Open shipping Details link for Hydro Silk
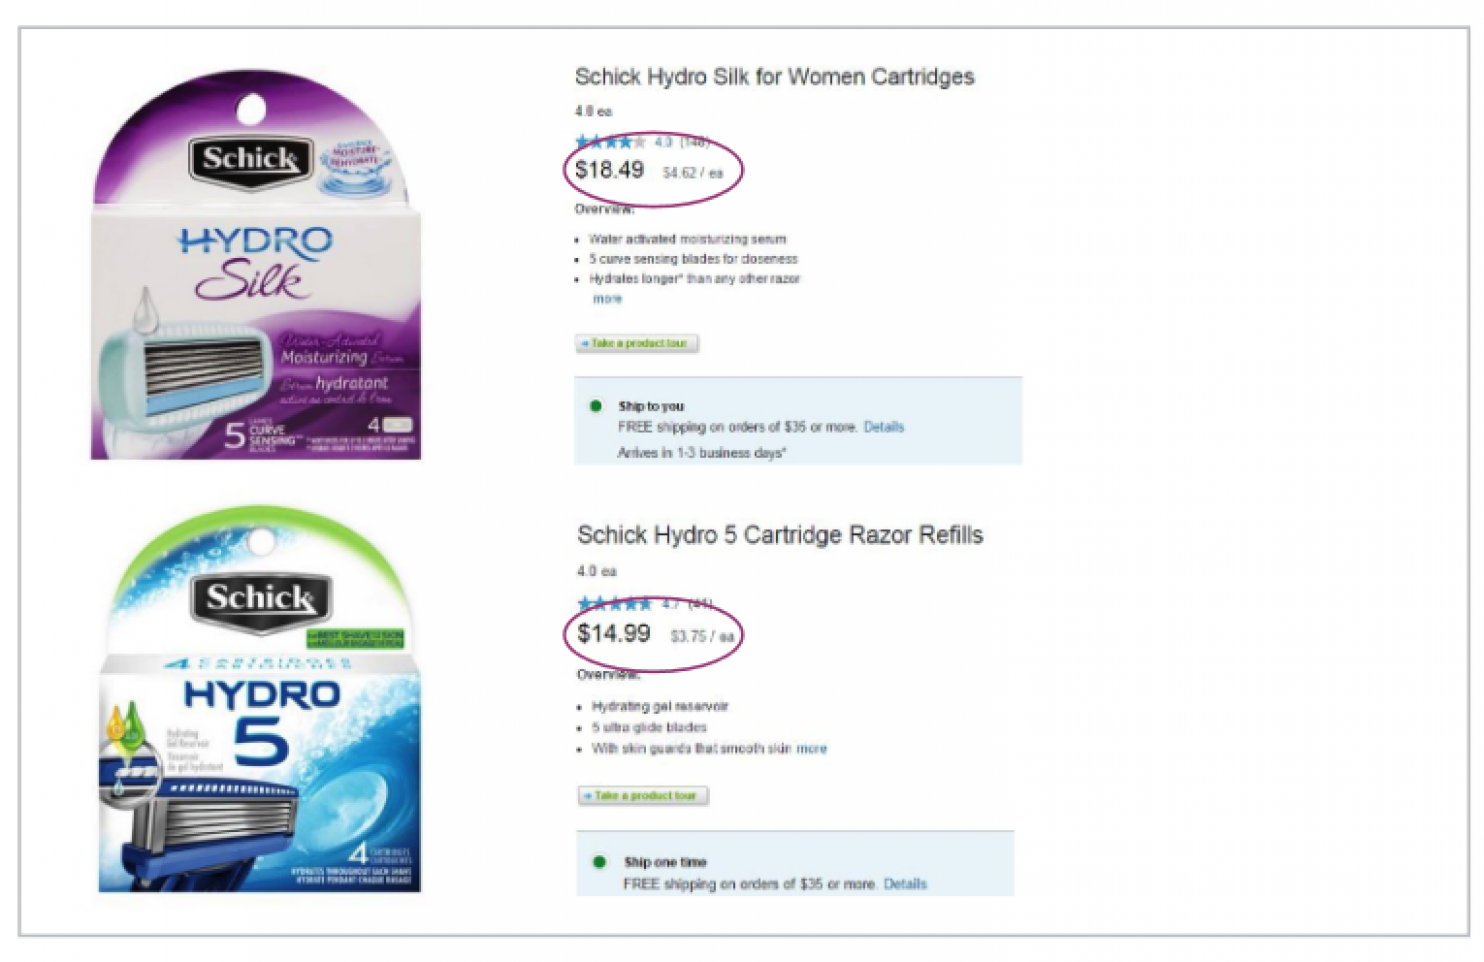The height and width of the screenshot is (962, 1484). [x=884, y=427]
